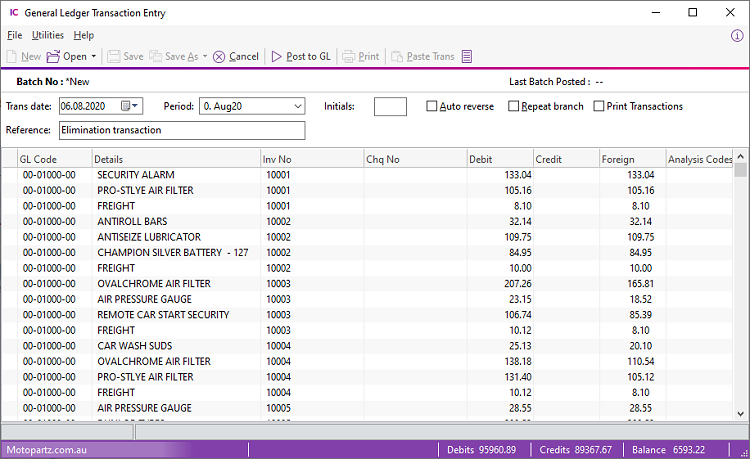The width and height of the screenshot is (750, 459).
Task: Open the File menu
Action: click(x=14, y=35)
